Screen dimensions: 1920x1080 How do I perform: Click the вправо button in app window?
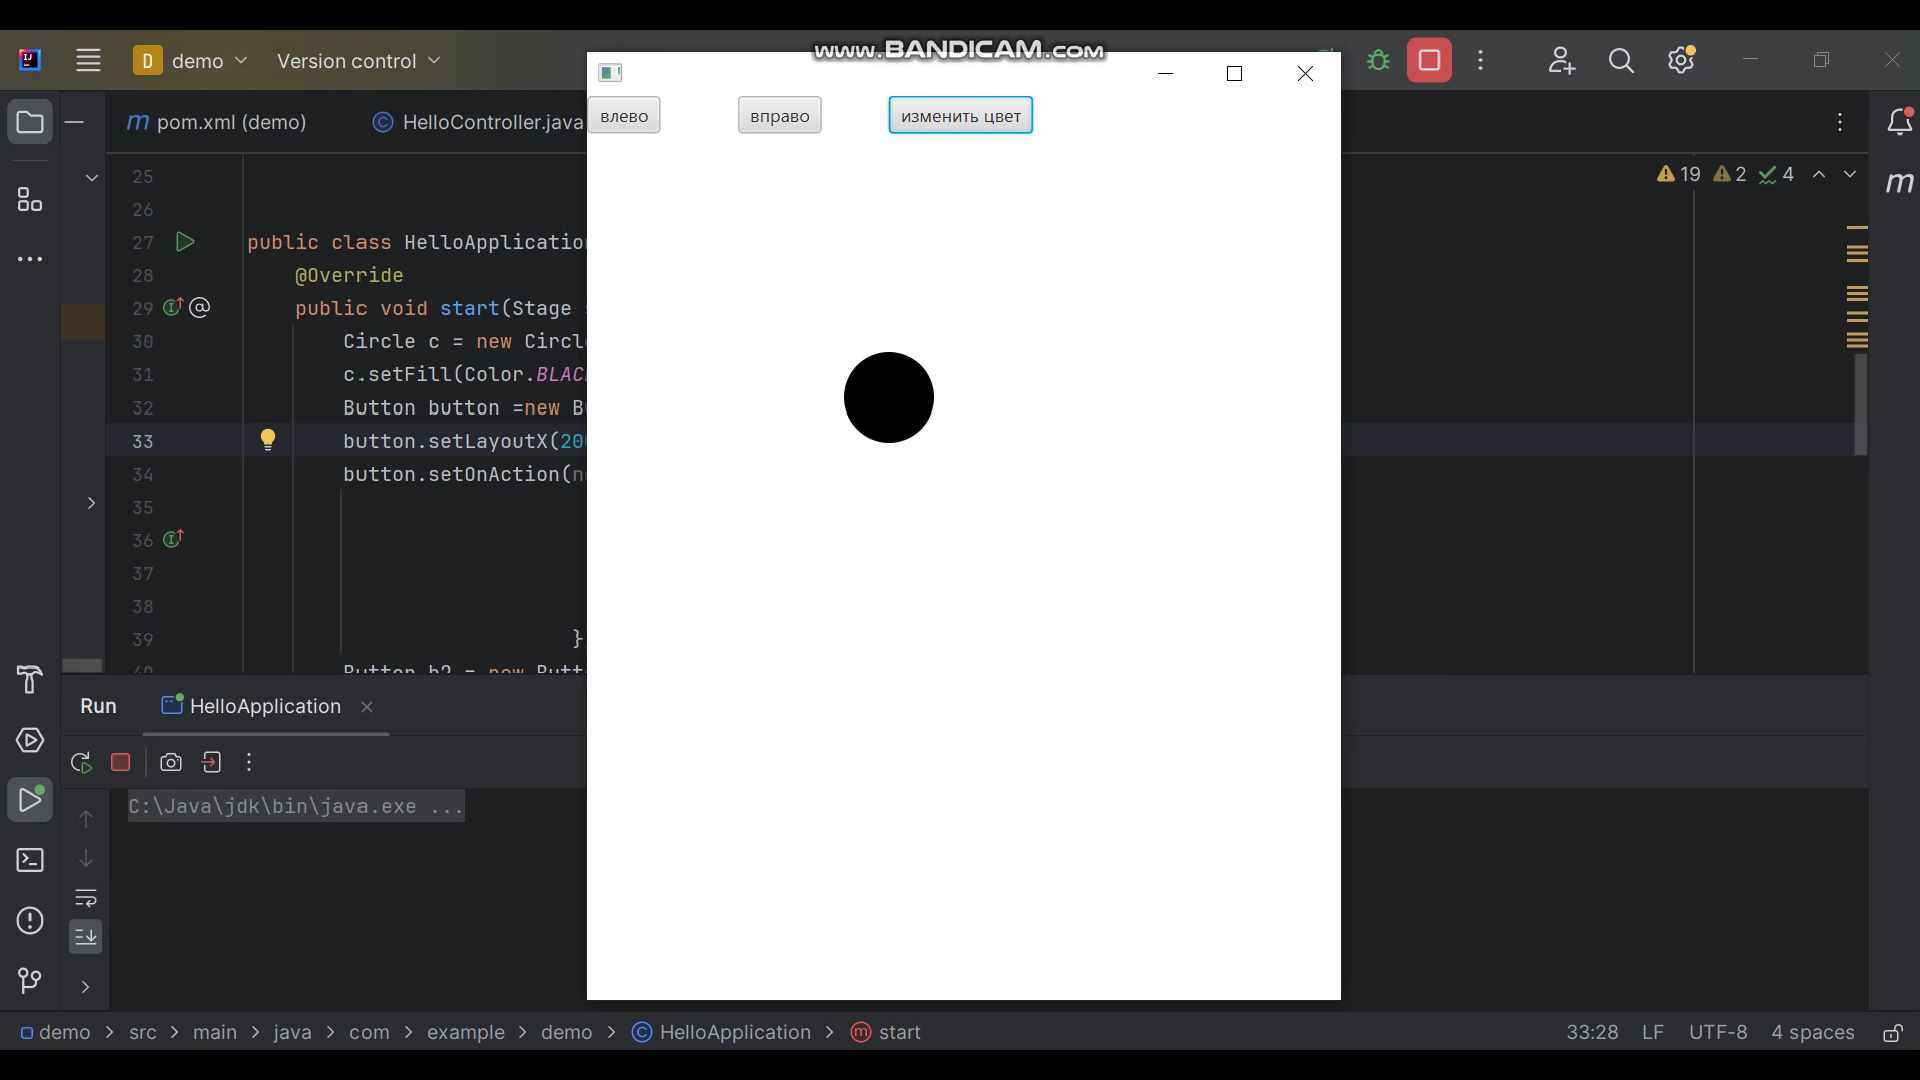point(780,116)
